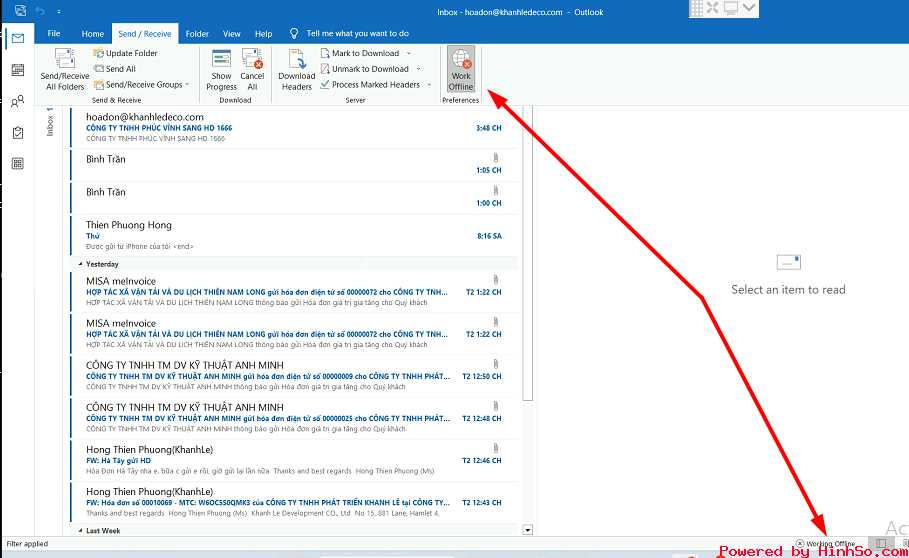The height and width of the screenshot is (558, 909).
Task: Collapse the Last Week message group
Action: (x=81, y=531)
